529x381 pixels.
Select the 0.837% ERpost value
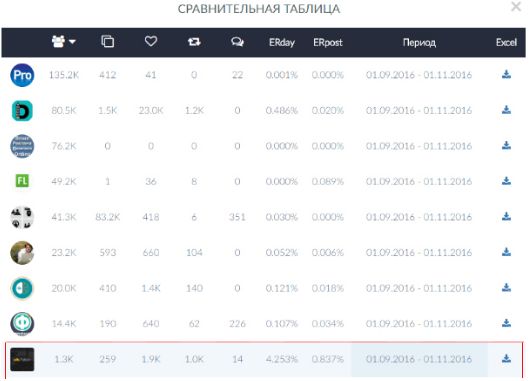(x=328, y=359)
